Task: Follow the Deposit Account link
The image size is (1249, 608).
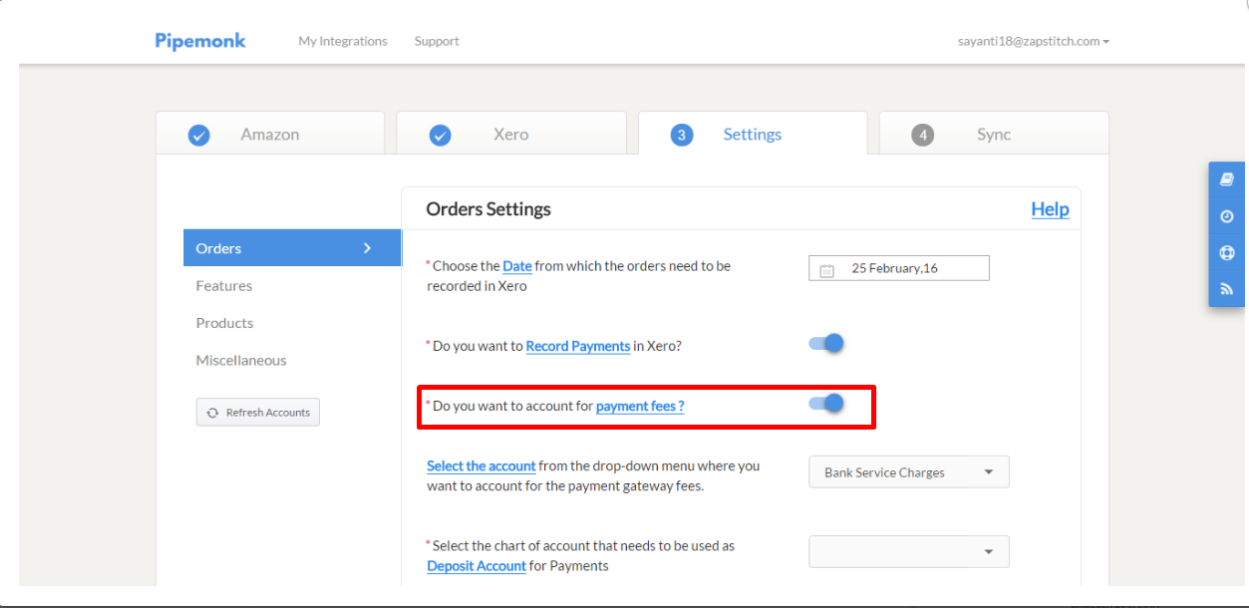Action: pyautogui.click(x=476, y=566)
